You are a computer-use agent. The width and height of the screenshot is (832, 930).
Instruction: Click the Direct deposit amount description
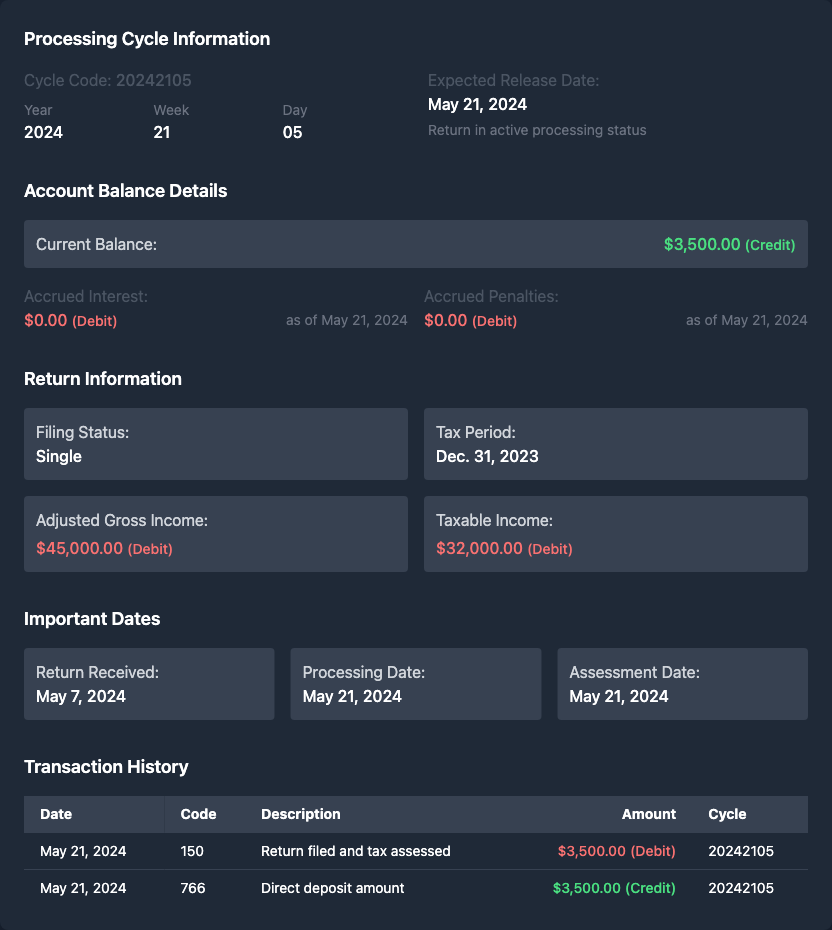point(333,888)
